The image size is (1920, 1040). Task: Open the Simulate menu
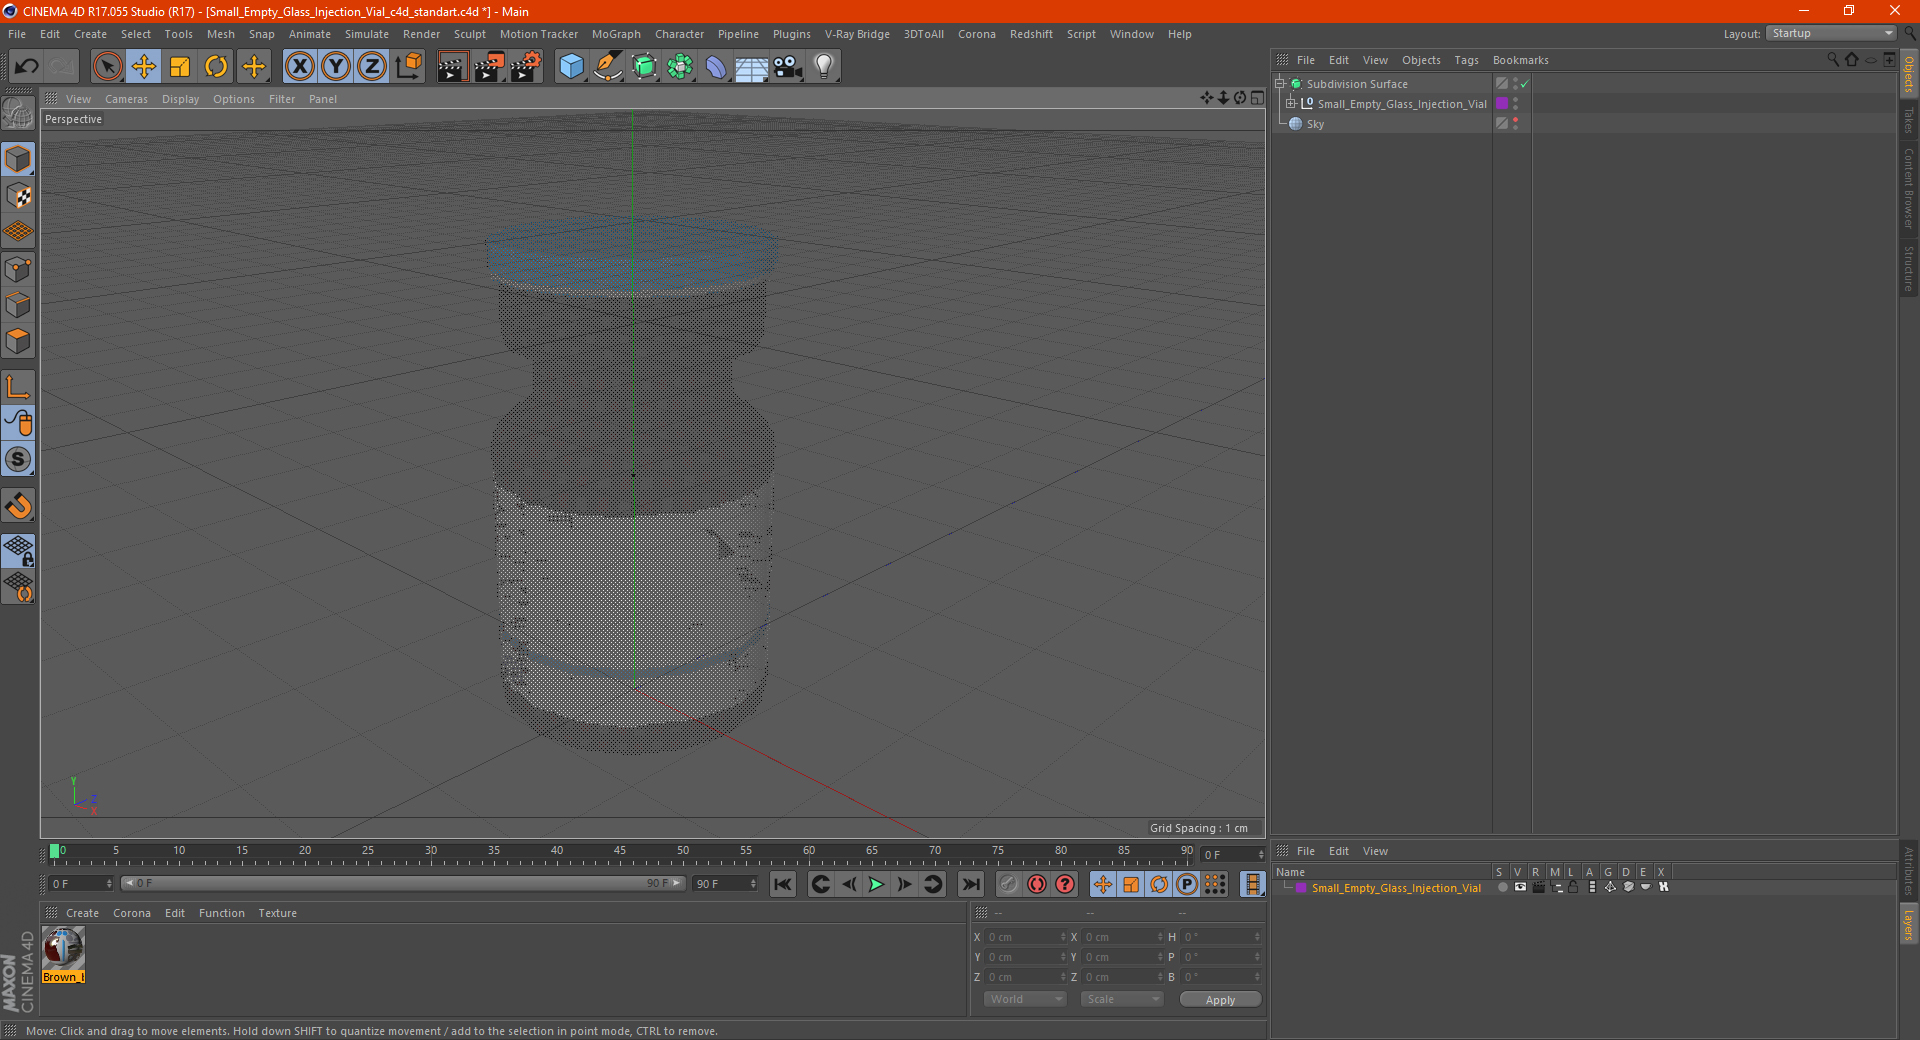coord(367,34)
